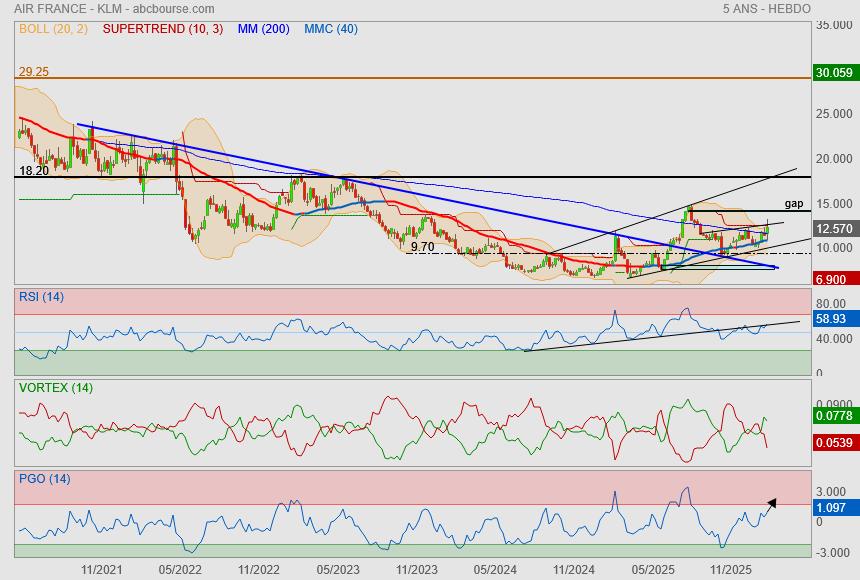
Task: Click the black arrow annotation in PGO panel
Action: tap(770, 506)
